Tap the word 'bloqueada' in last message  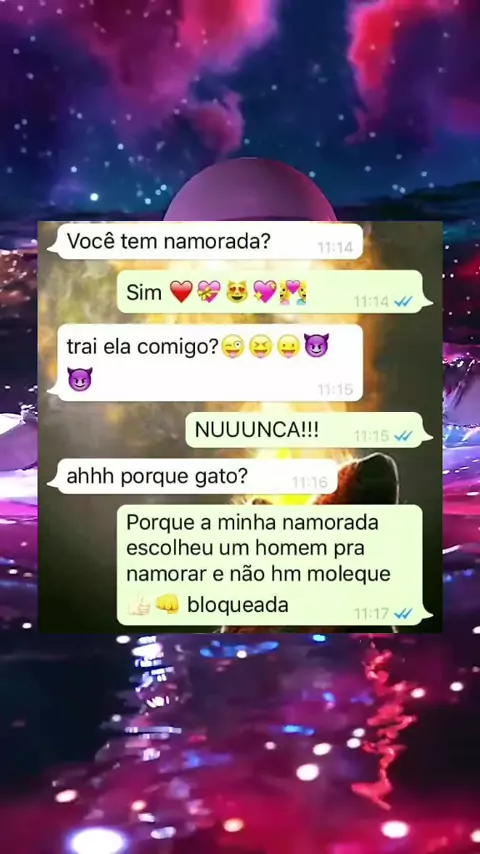click(x=238, y=605)
